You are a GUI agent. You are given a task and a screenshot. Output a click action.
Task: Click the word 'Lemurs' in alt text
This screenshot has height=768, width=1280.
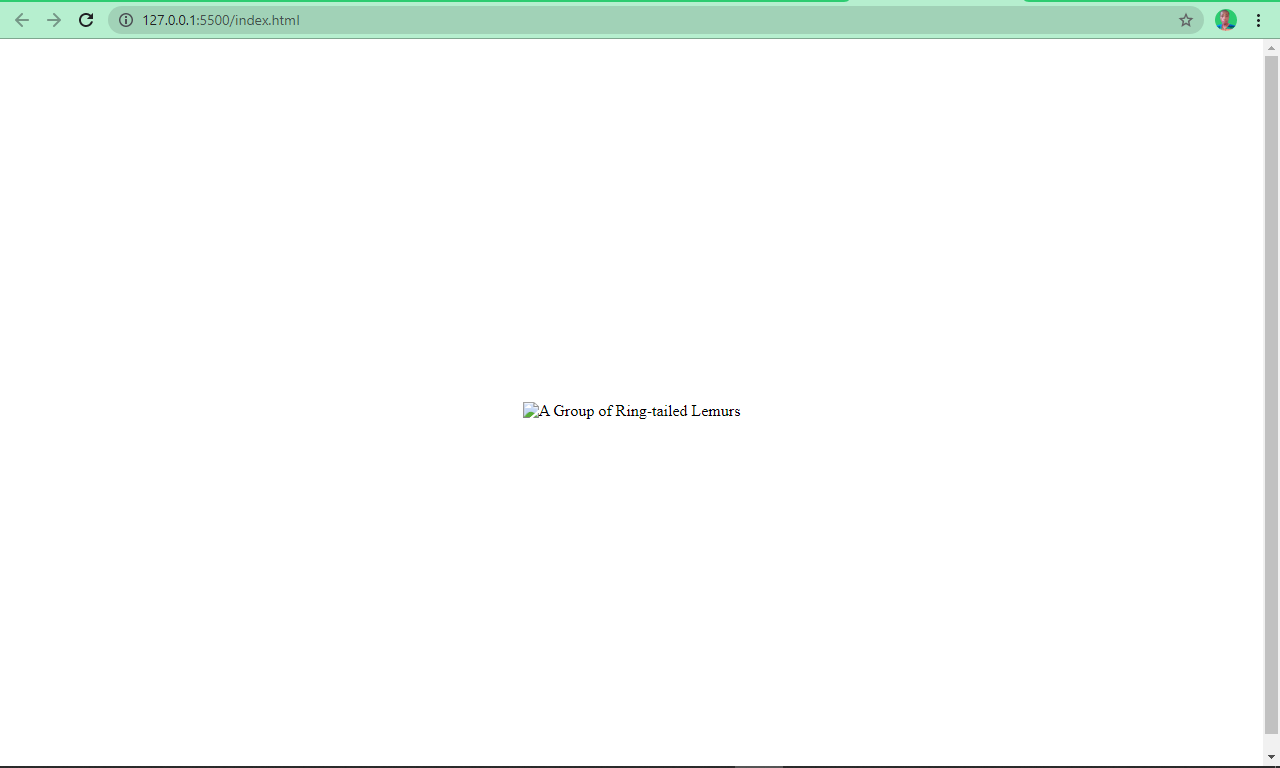715,411
